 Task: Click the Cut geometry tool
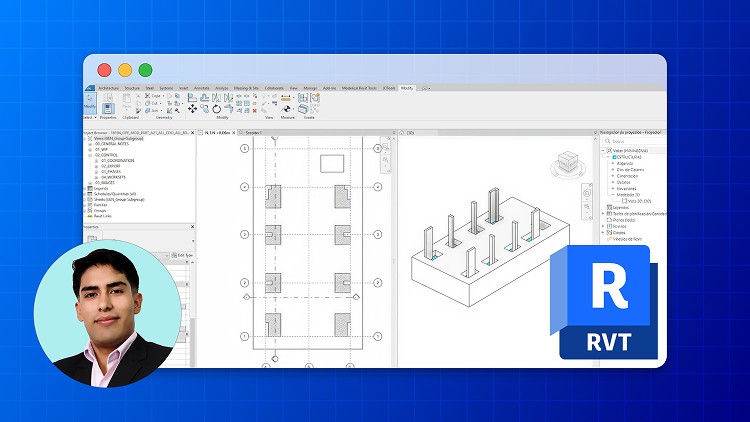[152, 103]
